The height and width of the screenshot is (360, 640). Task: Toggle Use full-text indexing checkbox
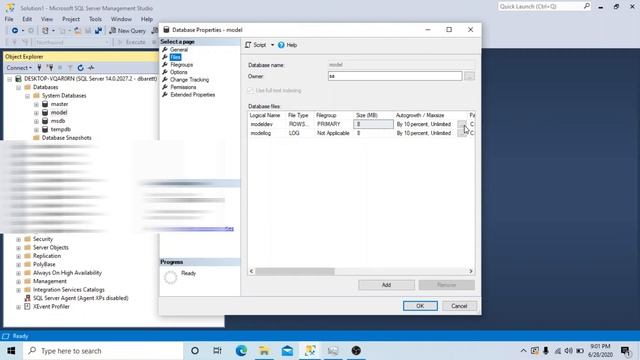click(x=251, y=91)
